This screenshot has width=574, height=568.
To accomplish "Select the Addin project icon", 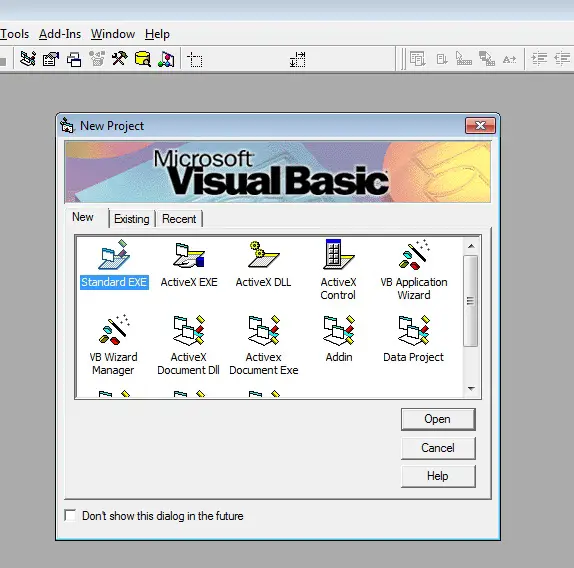I will [x=339, y=330].
